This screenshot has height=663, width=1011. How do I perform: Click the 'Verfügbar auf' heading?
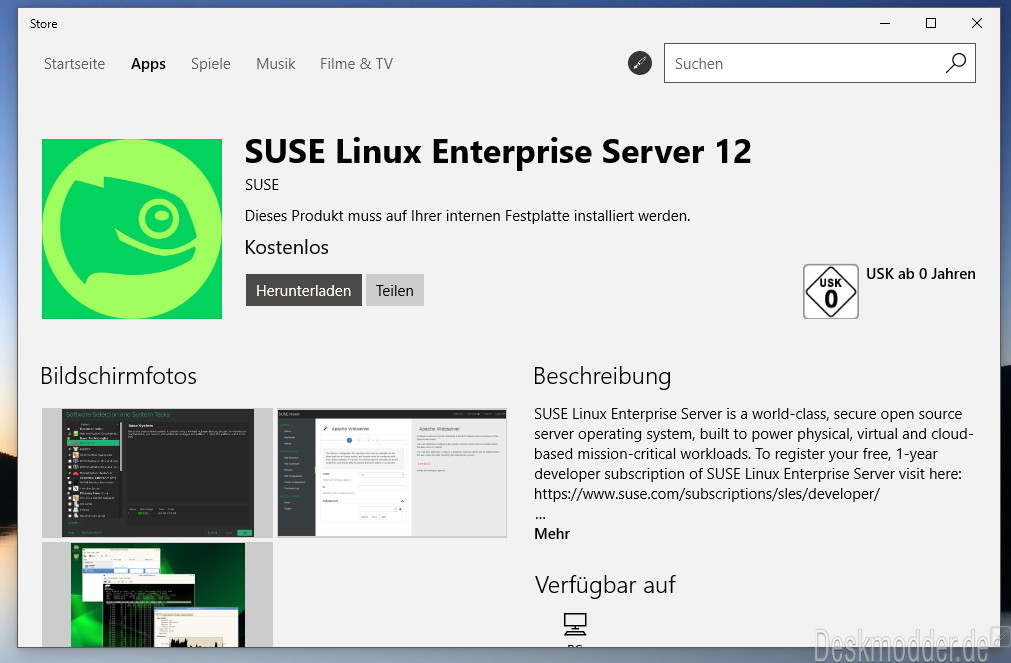click(x=605, y=585)
